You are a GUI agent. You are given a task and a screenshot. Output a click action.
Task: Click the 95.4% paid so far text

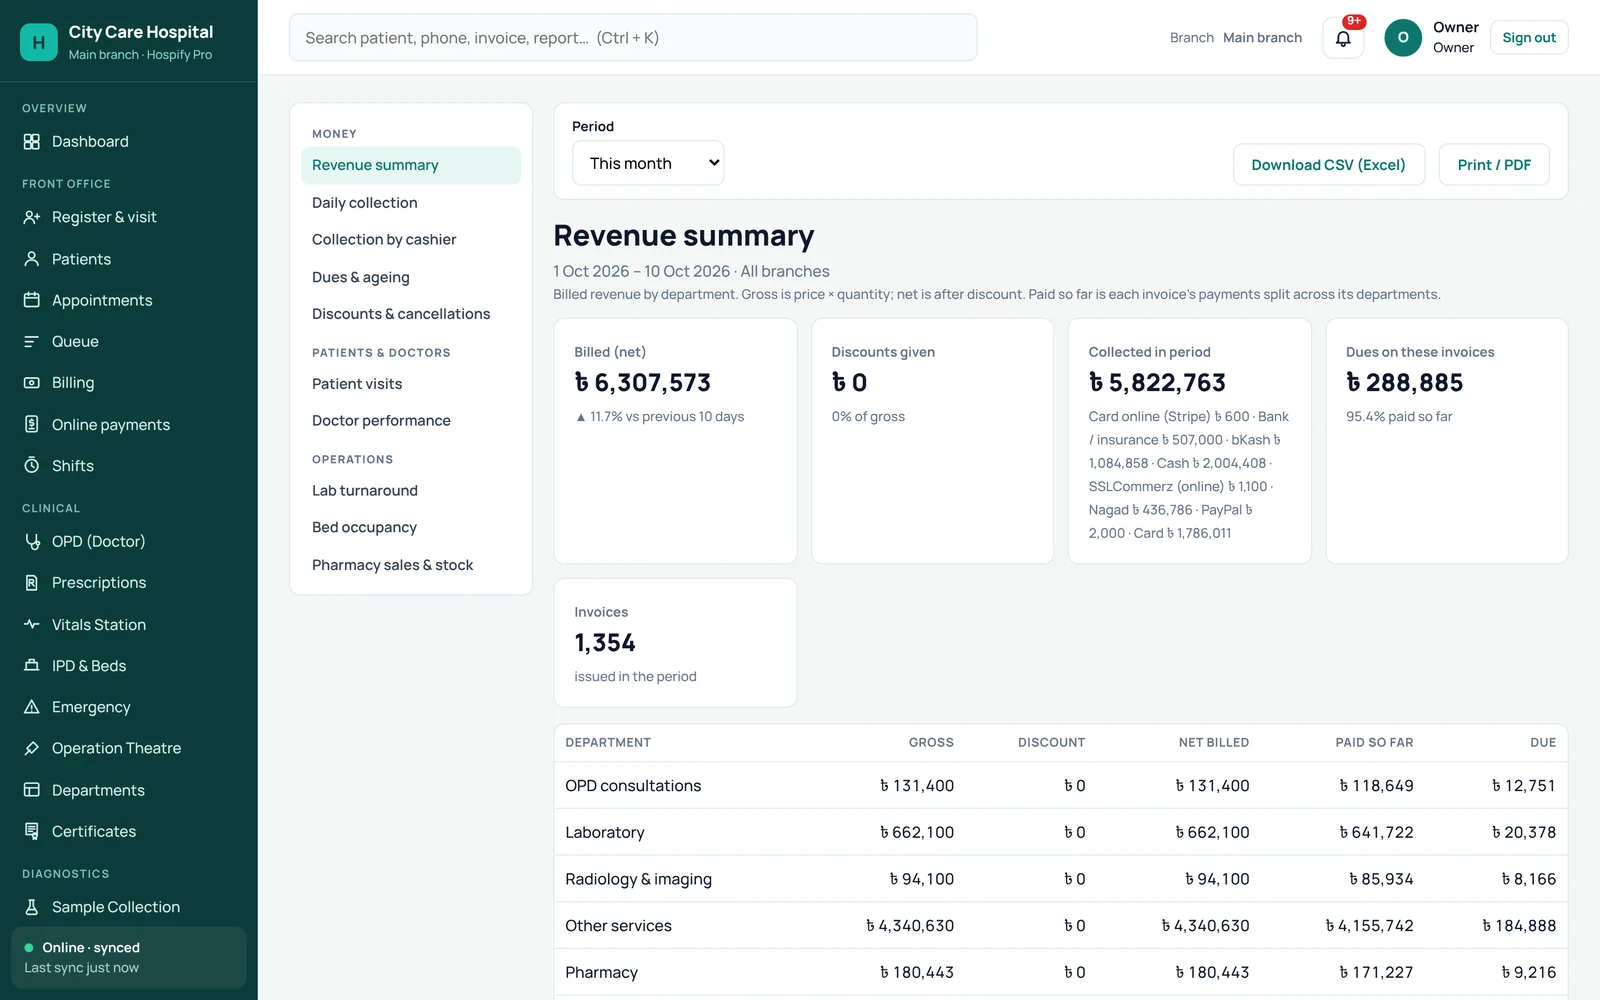[x=1399, y=417]
